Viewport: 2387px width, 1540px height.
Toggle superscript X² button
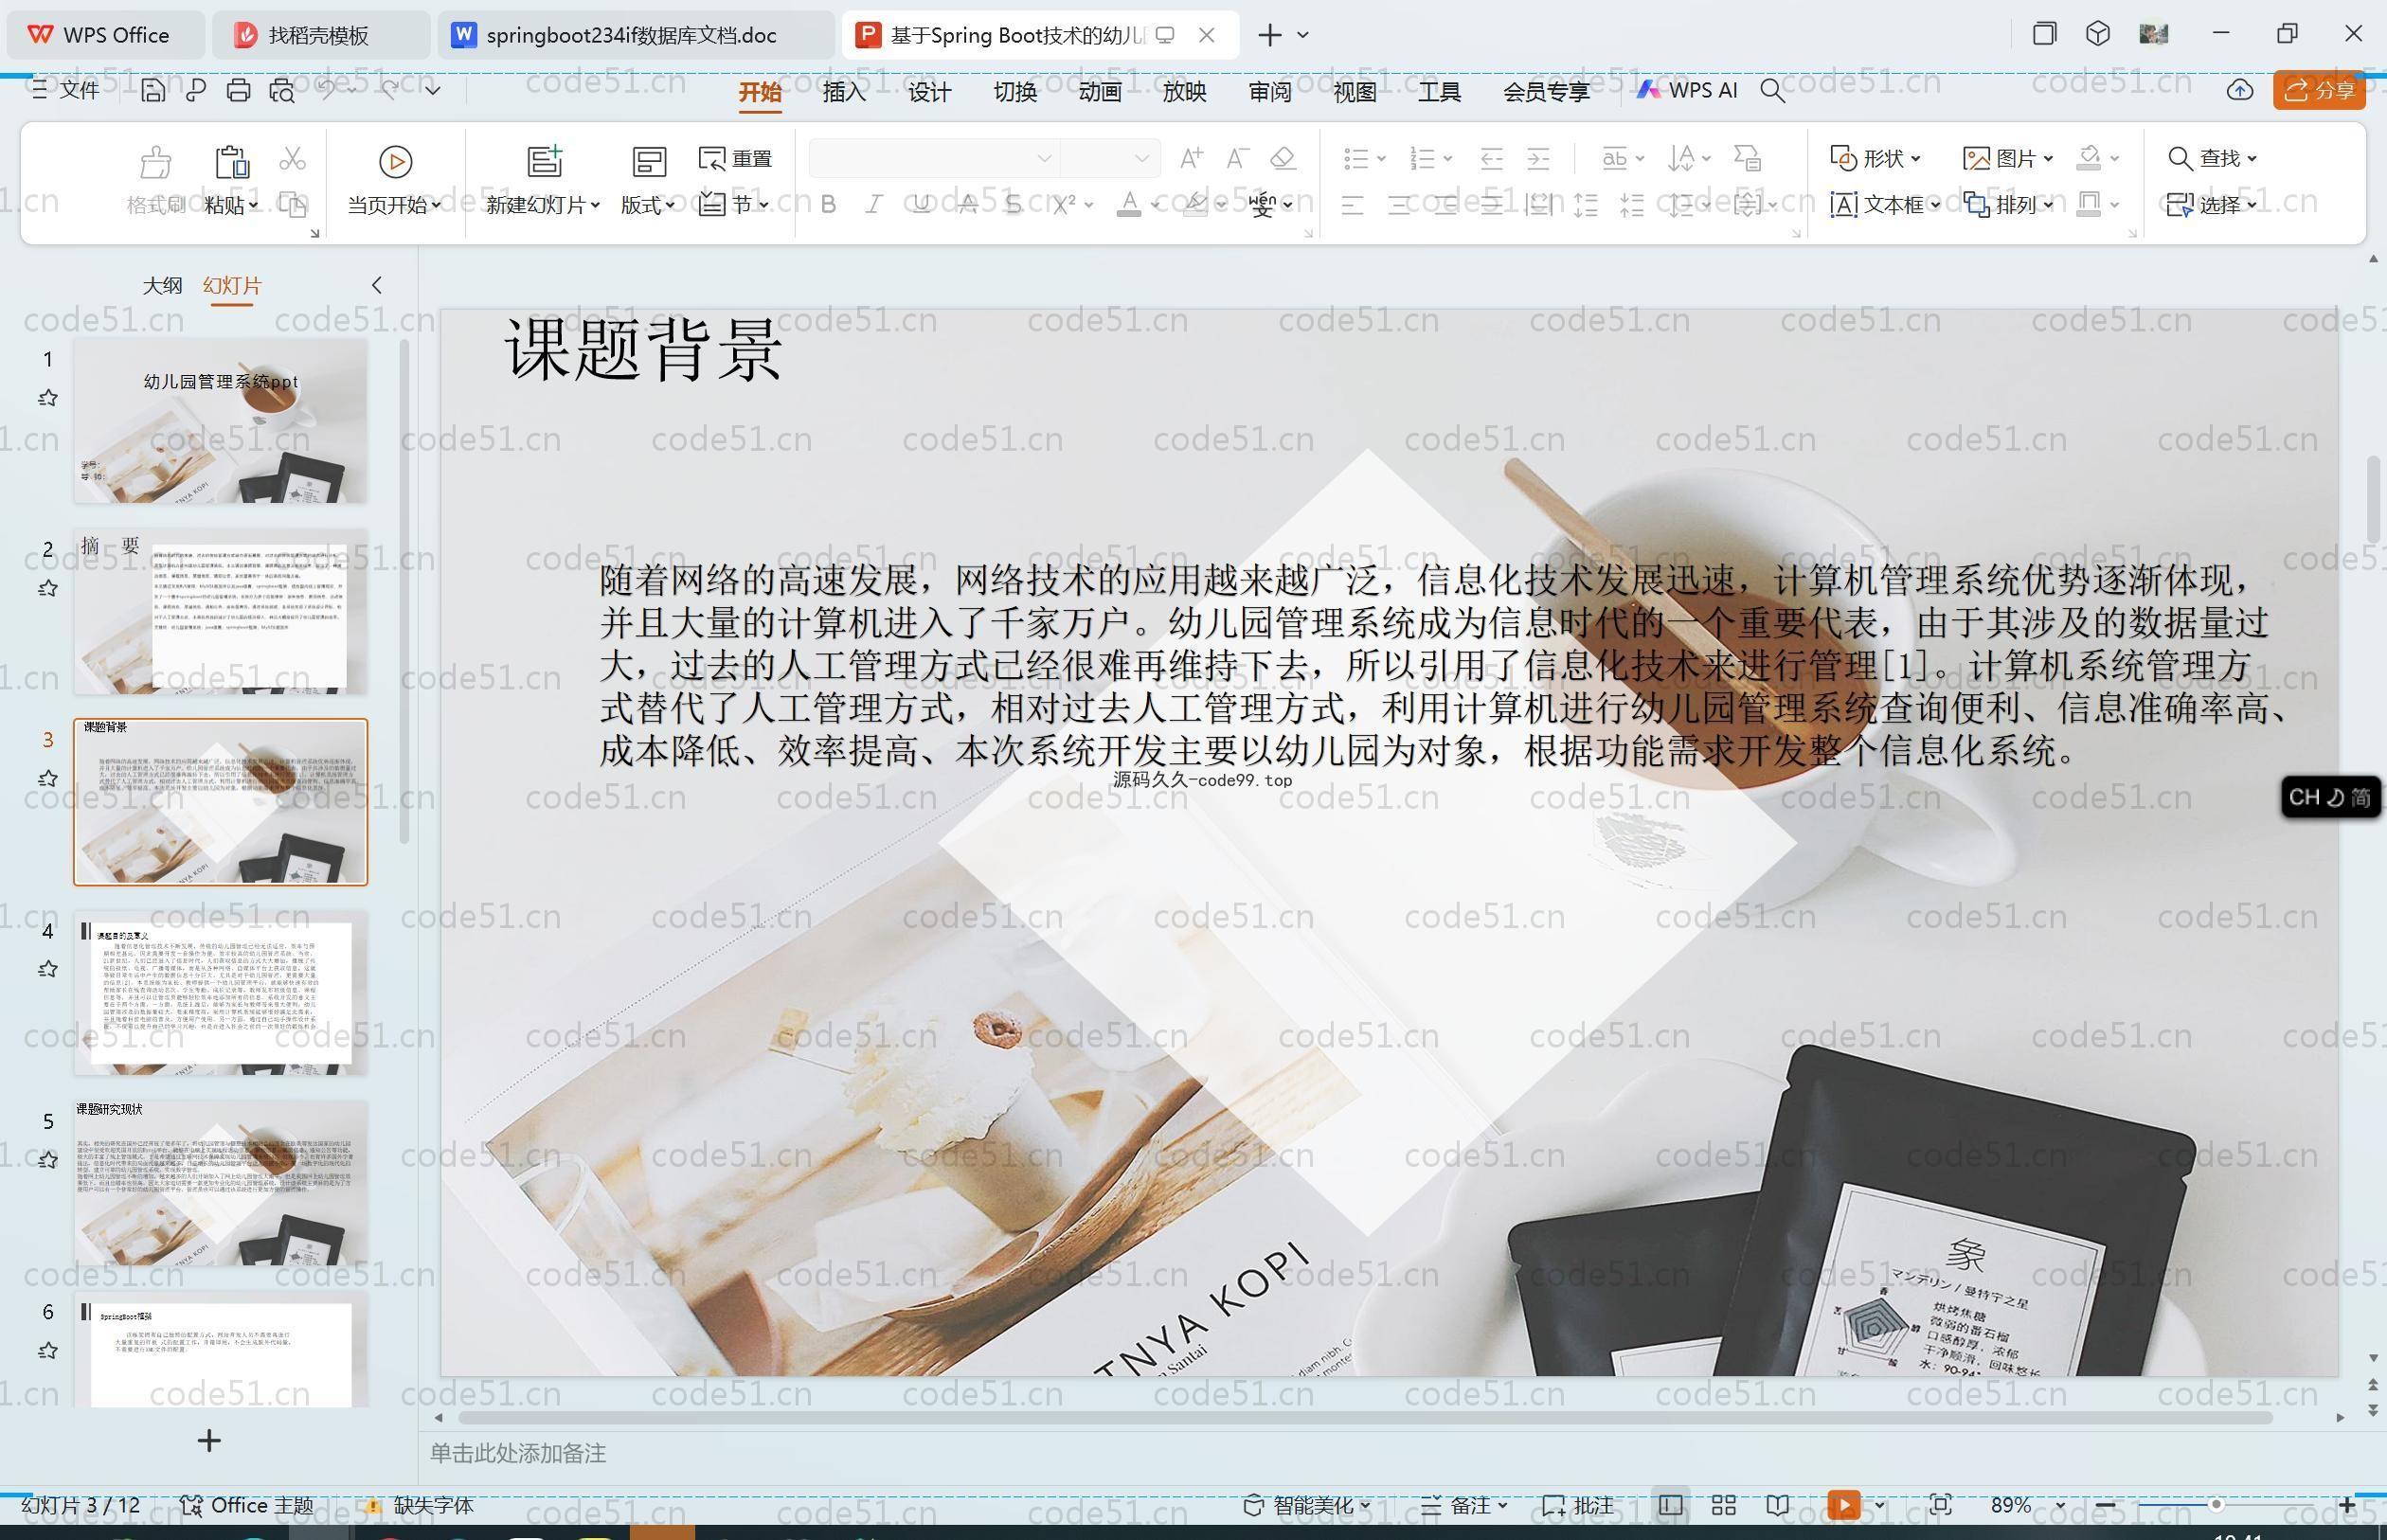(1064, 205)
